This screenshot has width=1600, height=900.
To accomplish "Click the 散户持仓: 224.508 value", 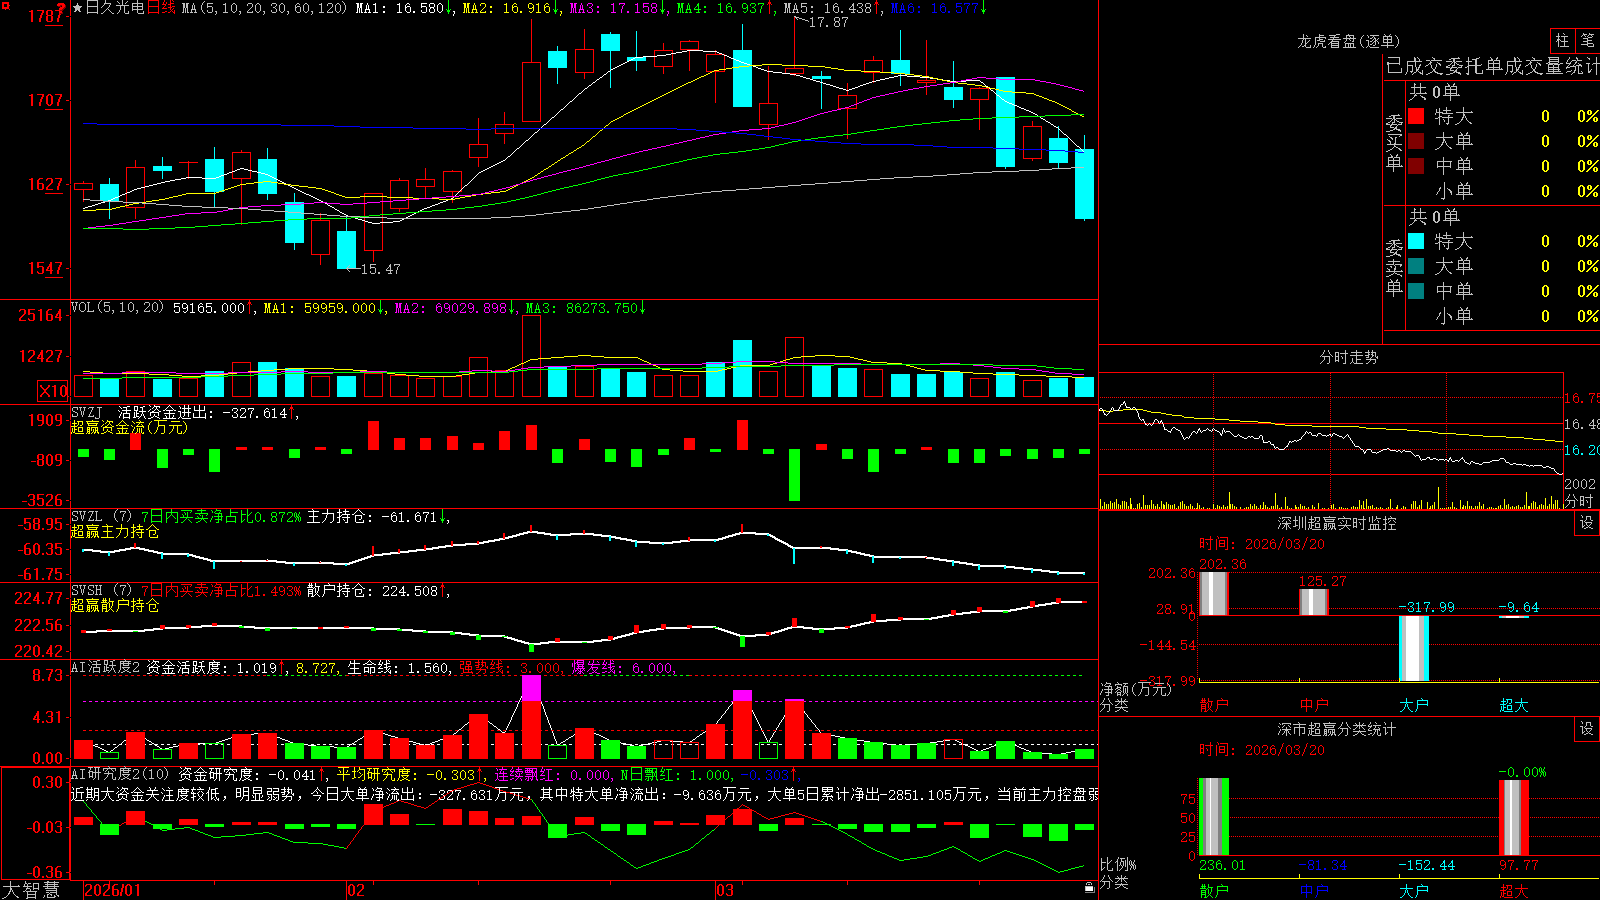I will (372, 591).
